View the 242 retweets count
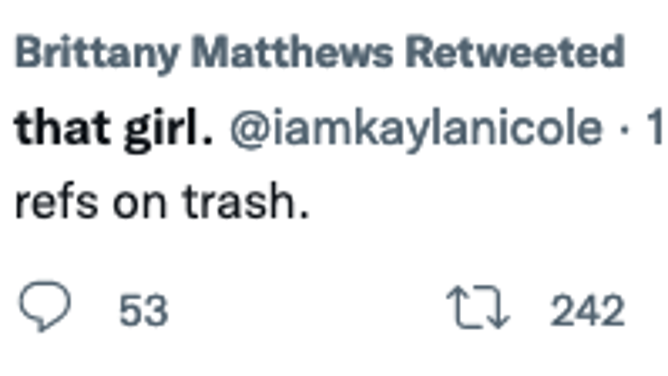668x376 pixels. [x=588, y=310]
